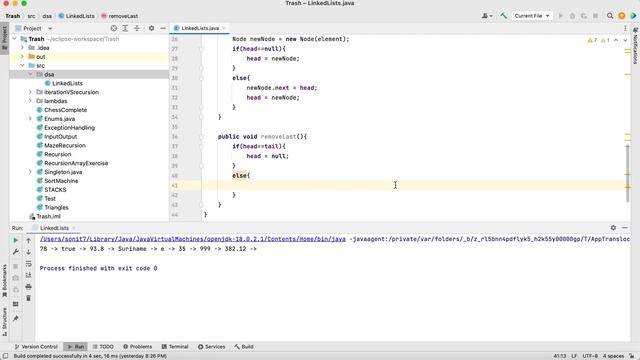Viewport: 640px width, 360px height.
Task: Rerun LinkedLists in Run panel
Action: pyautogui.click(x=16, y=240)
